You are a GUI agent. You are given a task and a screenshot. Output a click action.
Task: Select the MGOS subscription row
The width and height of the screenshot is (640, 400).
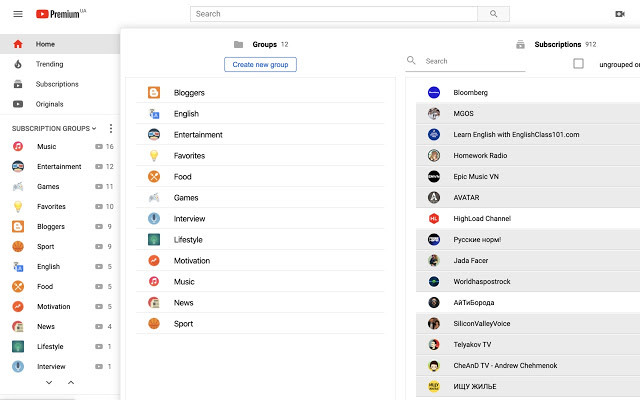click(x=528, y=113)
